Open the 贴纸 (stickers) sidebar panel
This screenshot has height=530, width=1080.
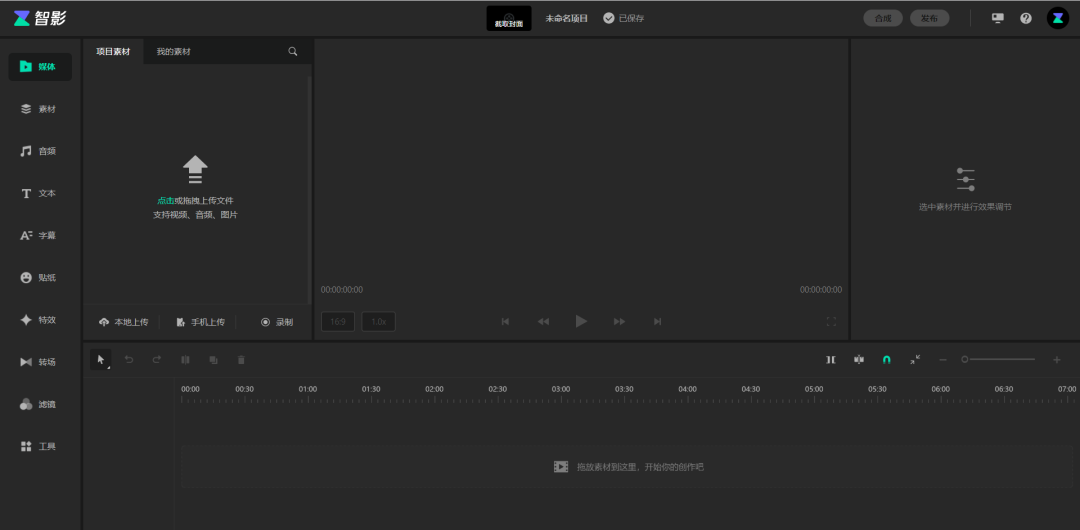coord(40,277)
